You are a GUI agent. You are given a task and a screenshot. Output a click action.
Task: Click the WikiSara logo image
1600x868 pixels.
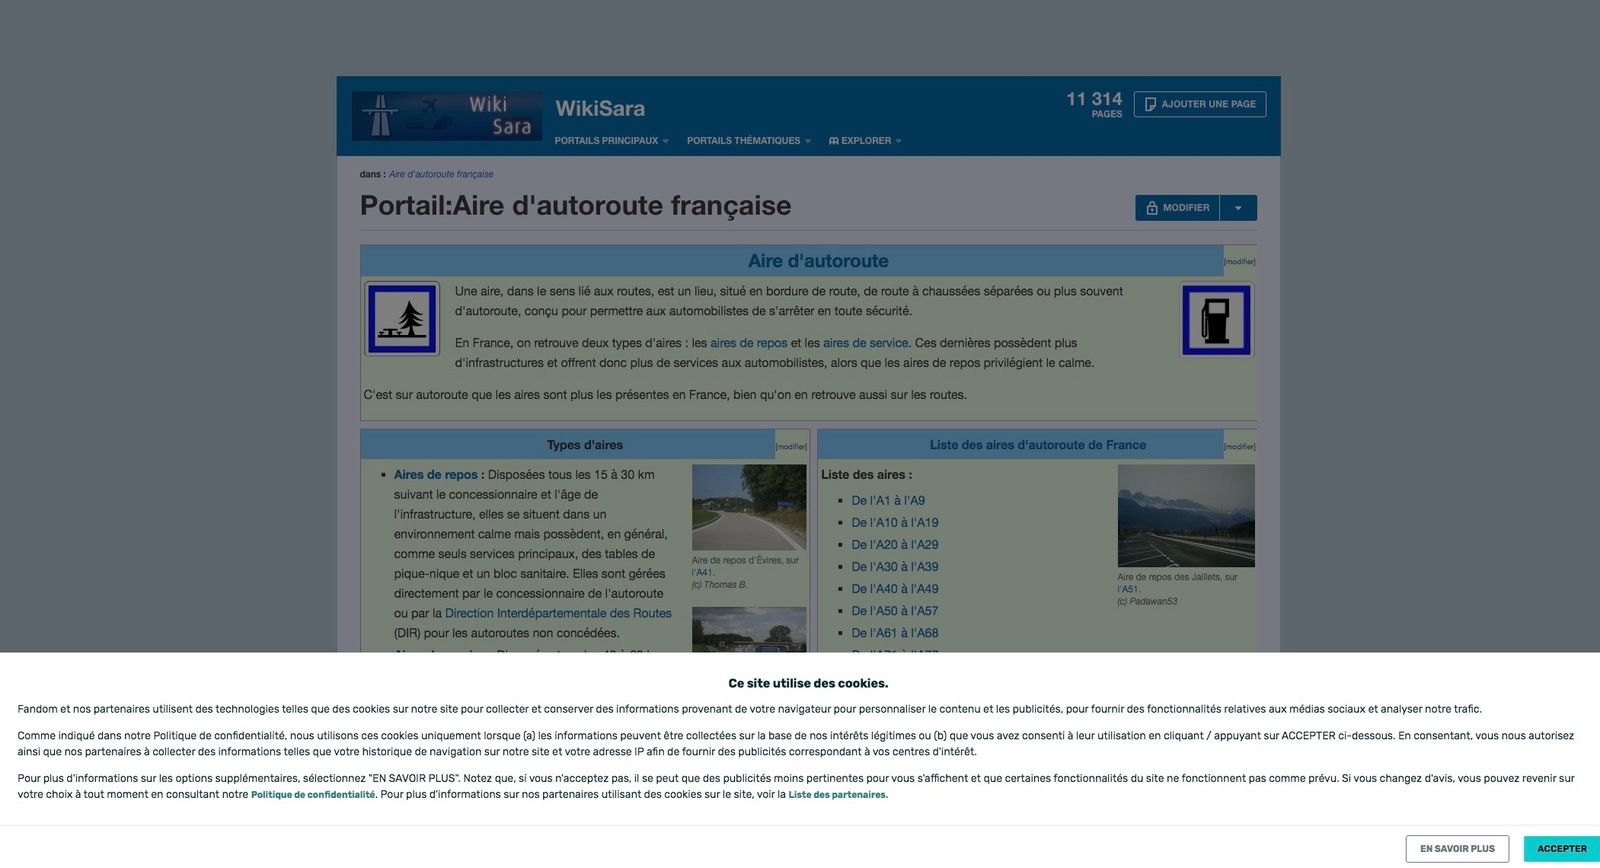click(x=446, y=116)
